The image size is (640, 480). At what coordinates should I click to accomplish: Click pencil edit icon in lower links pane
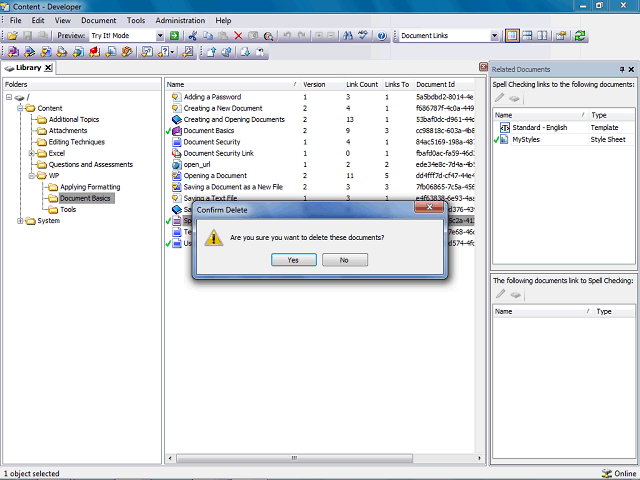click(x=500, y=294)
